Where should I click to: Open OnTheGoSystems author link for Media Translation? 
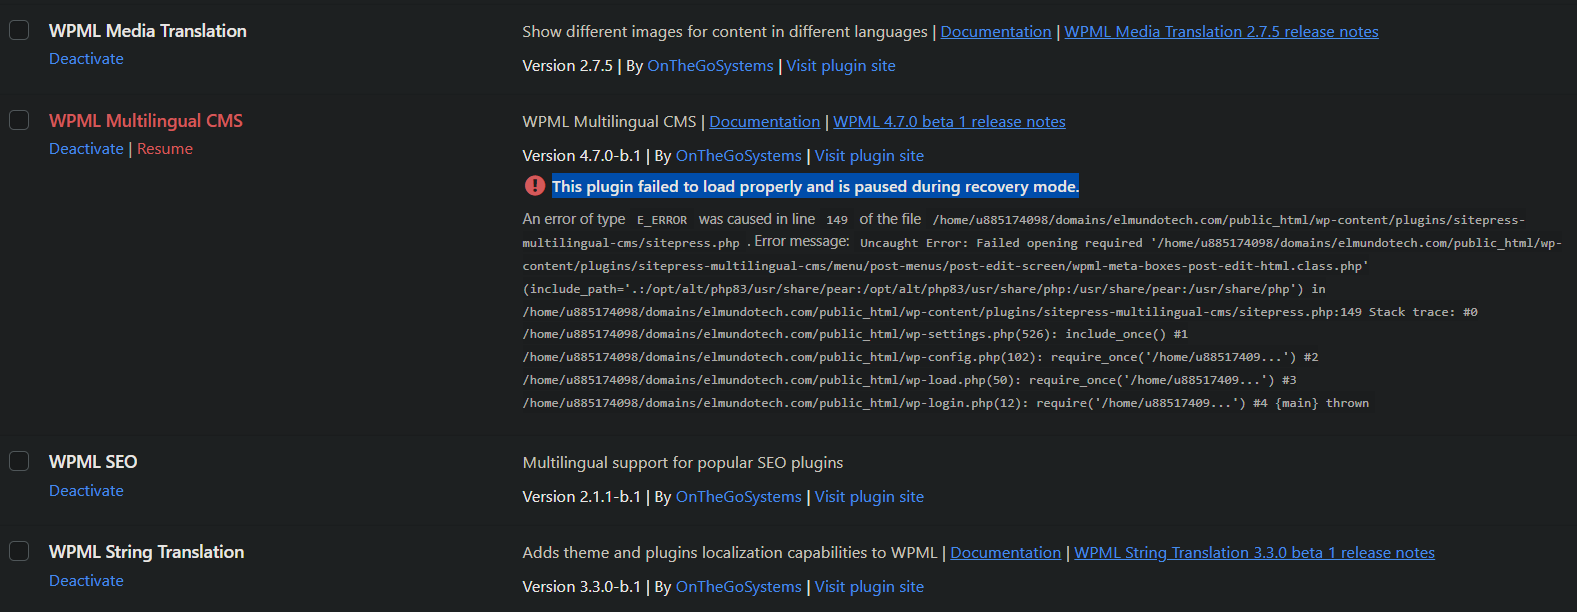(x=710, y=66)
